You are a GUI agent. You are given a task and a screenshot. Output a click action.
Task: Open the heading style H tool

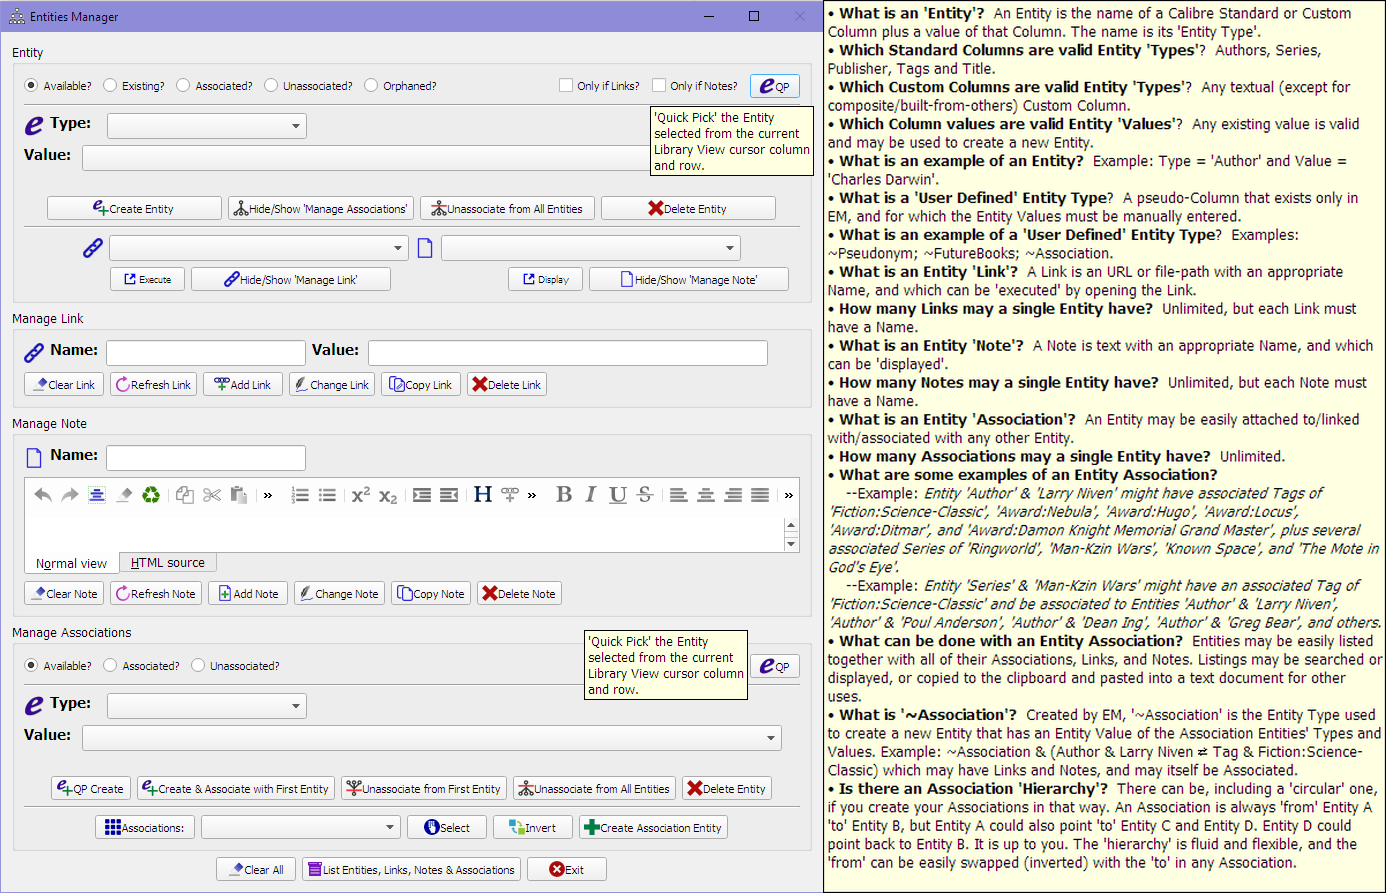click(483, 495)
